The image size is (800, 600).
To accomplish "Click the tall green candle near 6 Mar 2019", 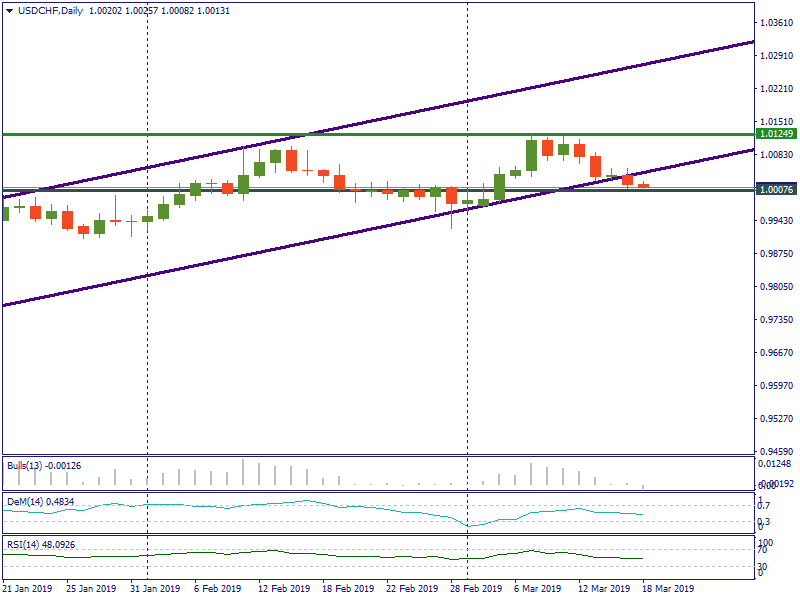I will click(532, 154).
